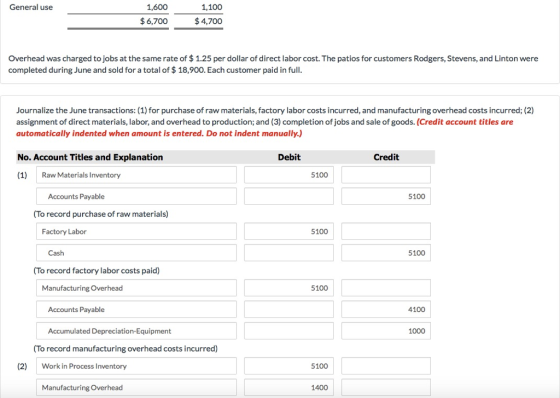Click empty credit field beside Factory Labor
This screenshot has height=398, width=560.
coord(386,232)
